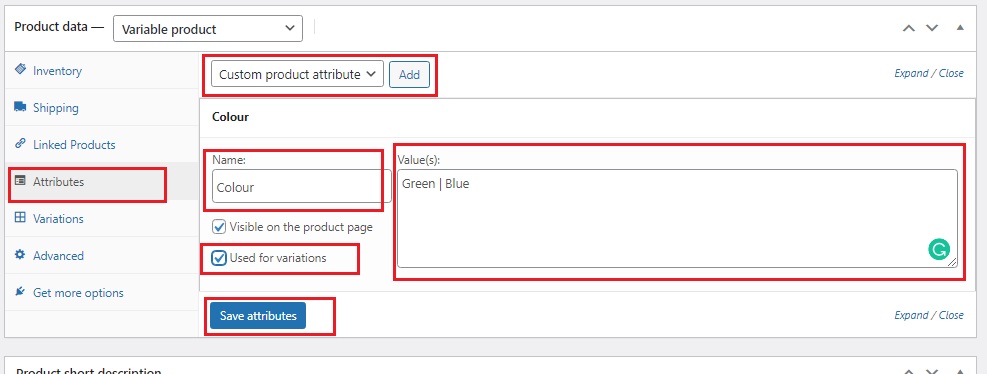The width and height of the screenshot is (987, 374).
Task: Click the Add attribute button
Action: tap(409, 74)
